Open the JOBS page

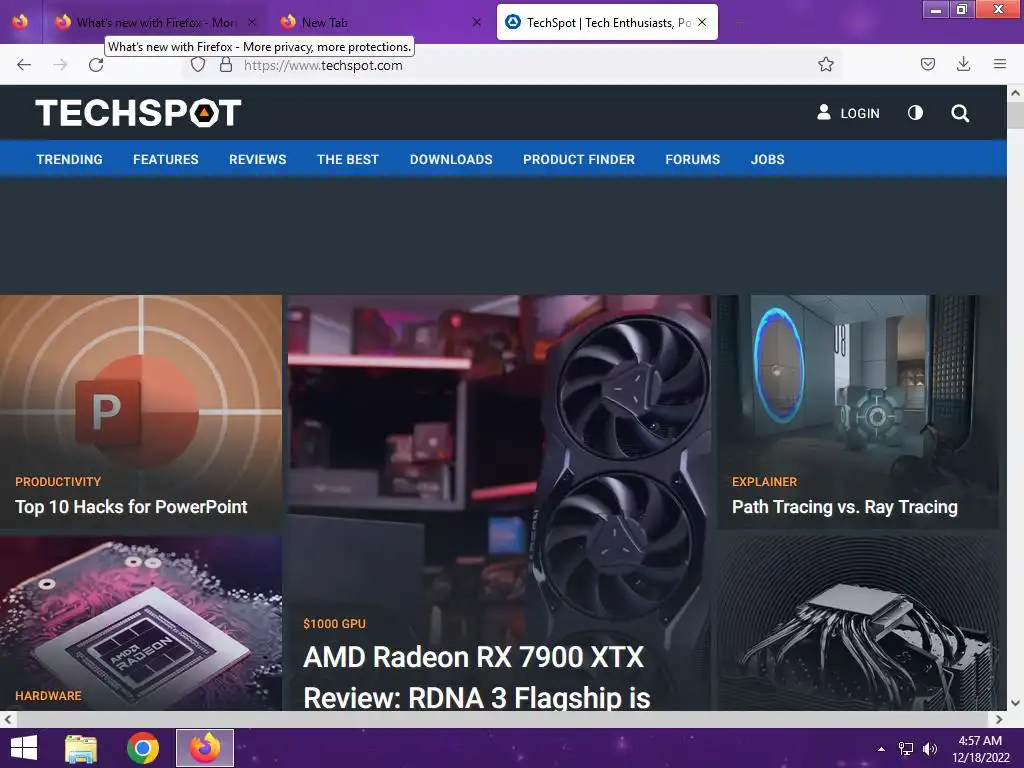click(x=767, y=159)
